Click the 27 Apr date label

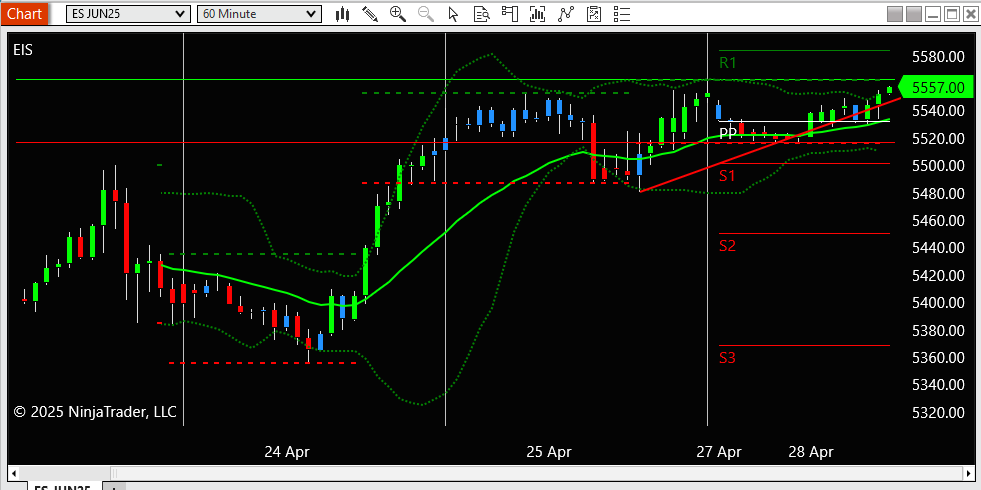(719, 452)
